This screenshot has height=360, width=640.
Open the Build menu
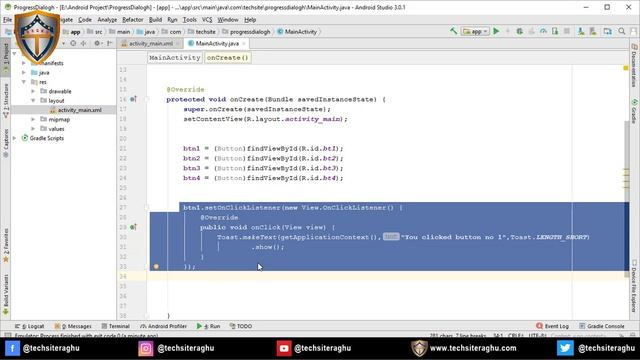155,20
